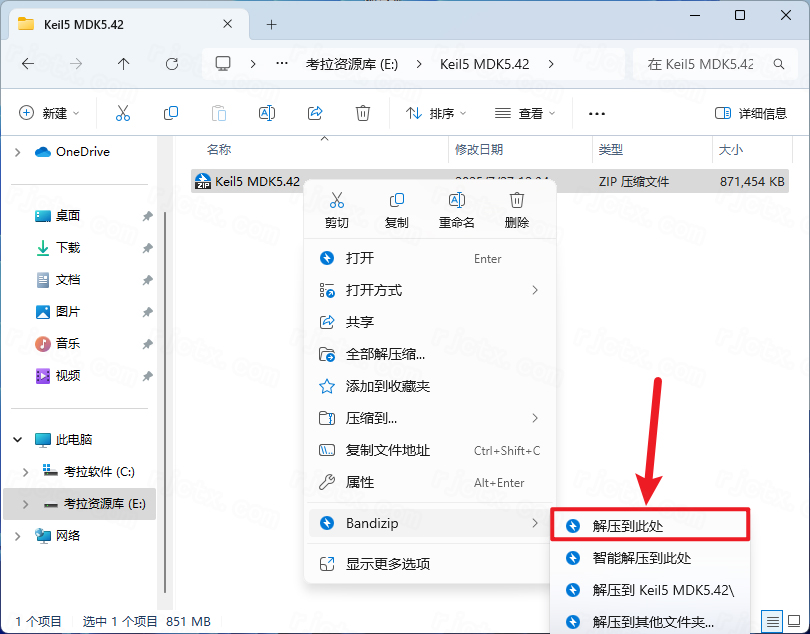Viewport: 810px width, 634px height.
Task: Click the Copy icon in the toolbar
Action: pyautogui.click(x=171, y=112)
